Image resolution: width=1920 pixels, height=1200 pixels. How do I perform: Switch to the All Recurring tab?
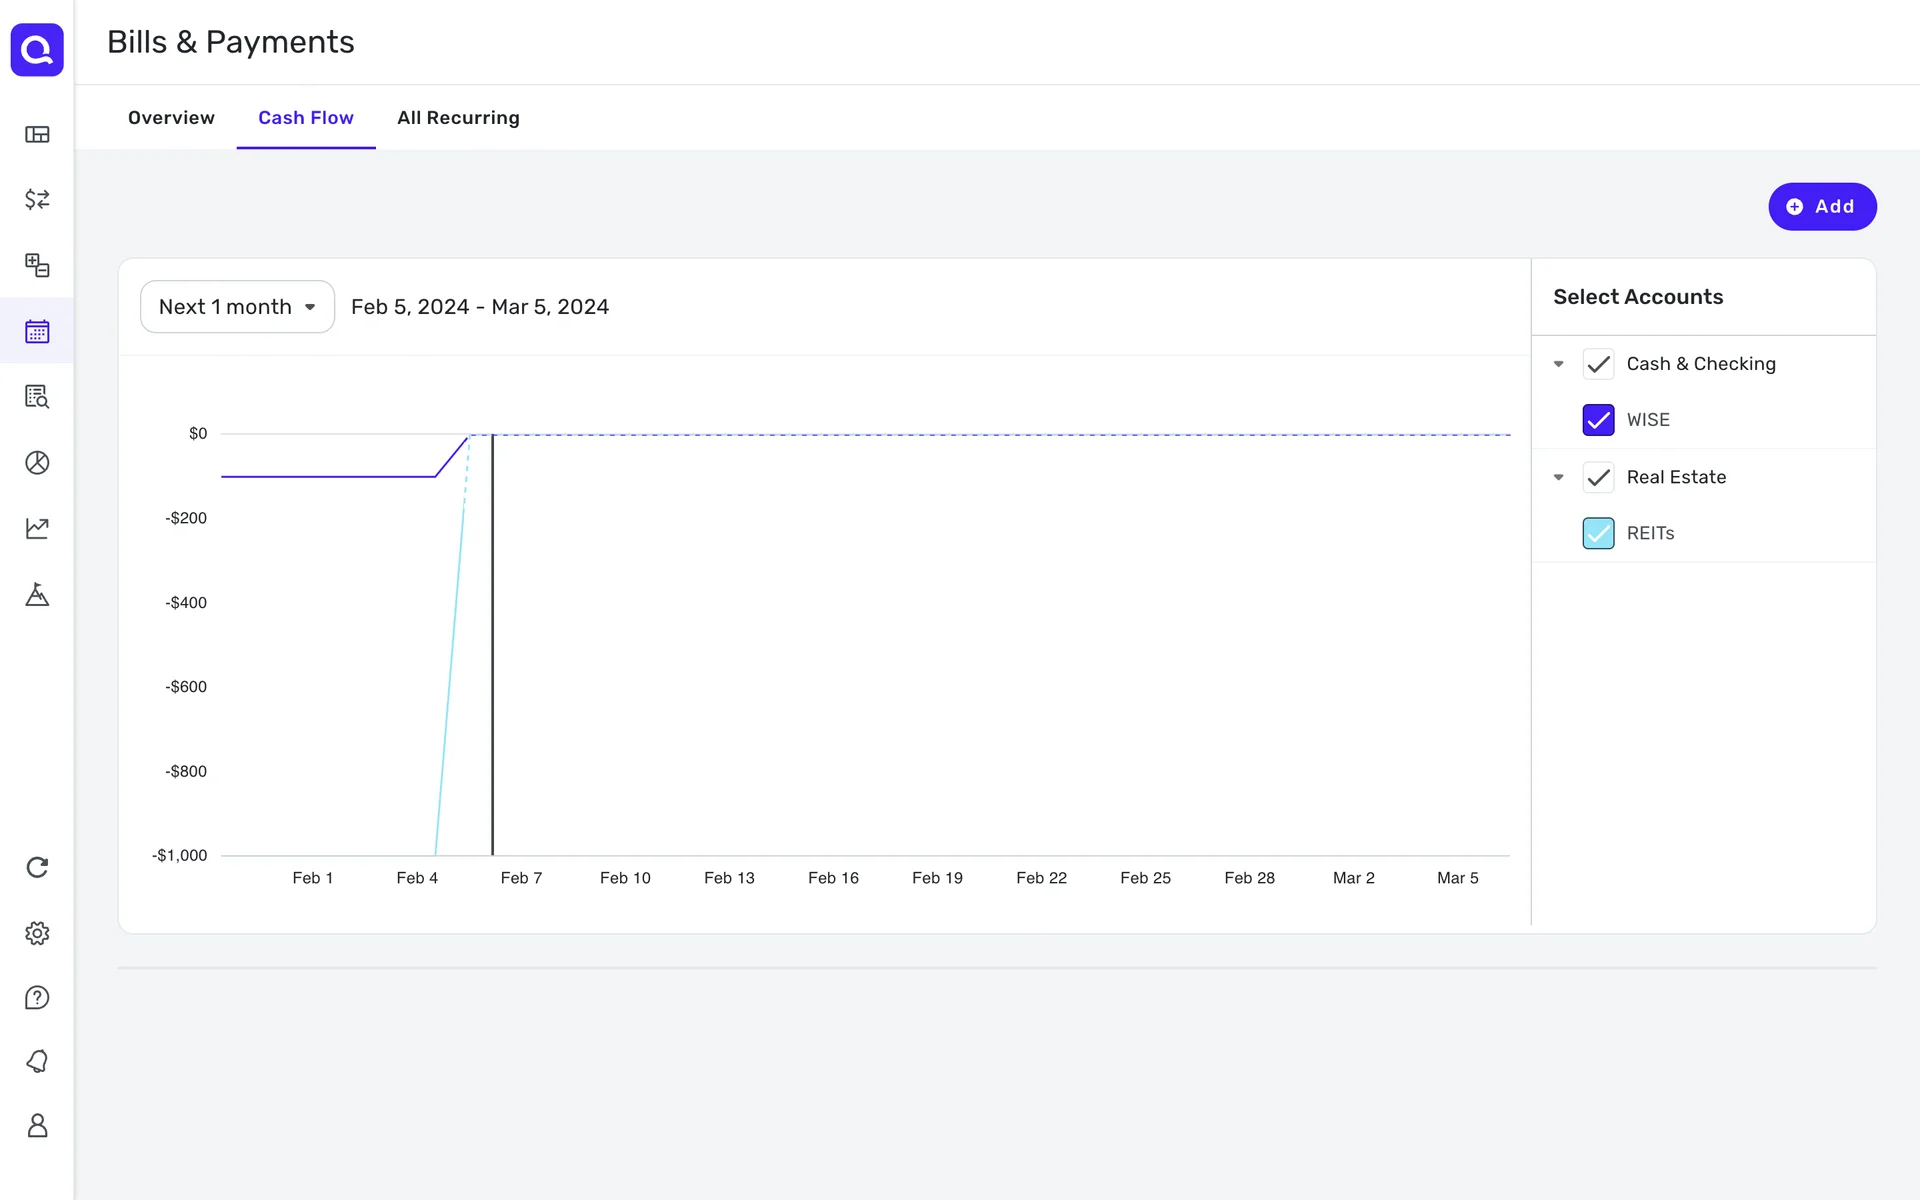point(458,118)
